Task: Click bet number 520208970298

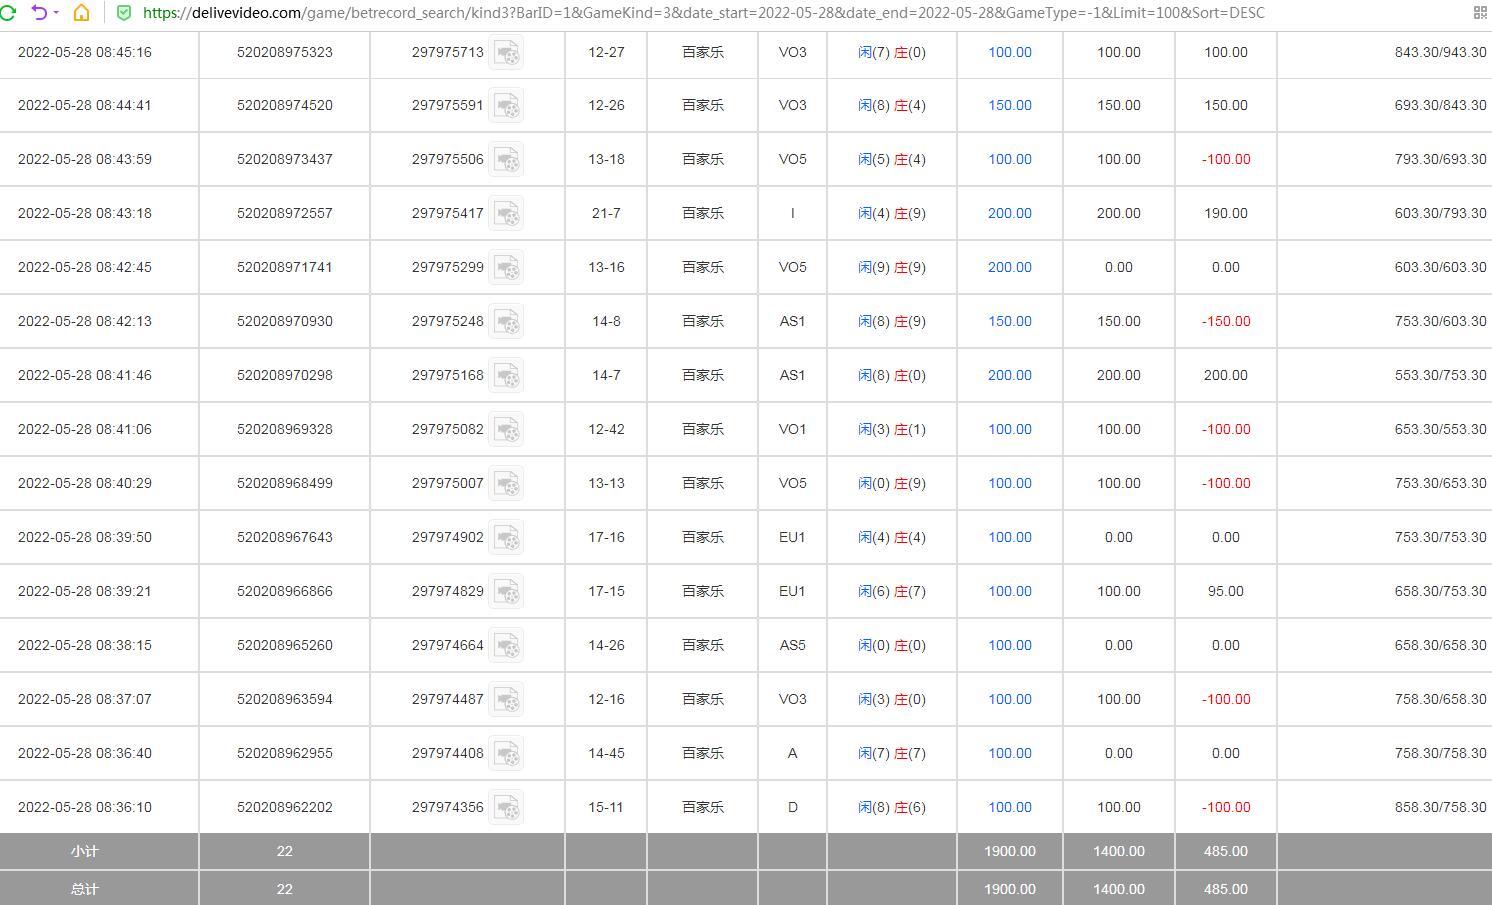Action: click(285, 375)
